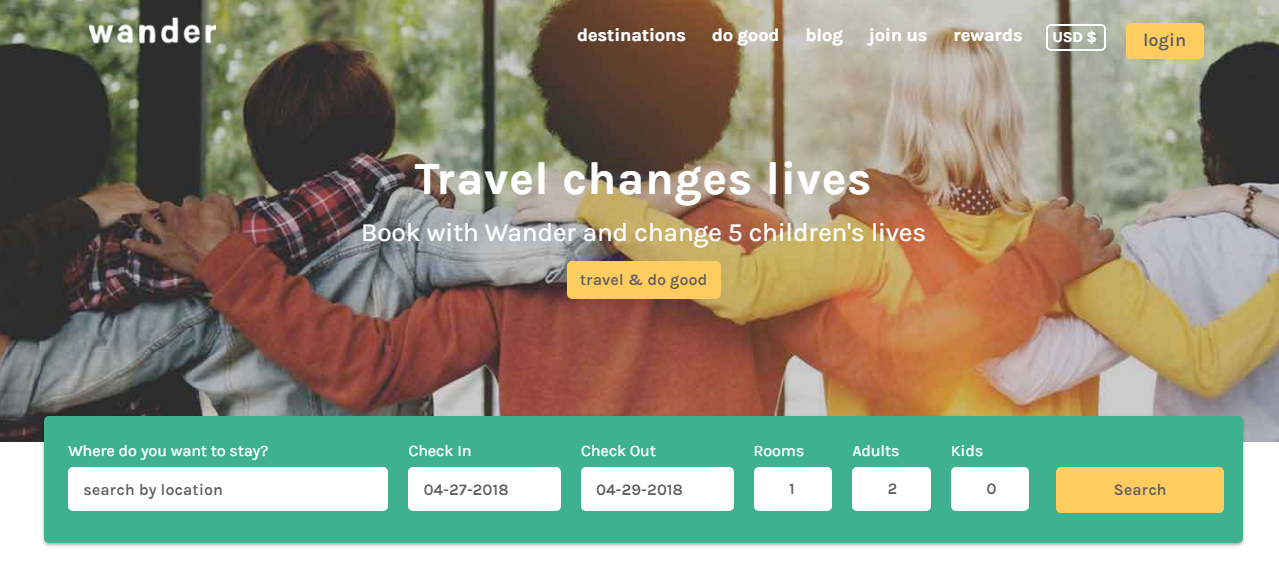Select the Rooms number field

click(x=792, y=489)
